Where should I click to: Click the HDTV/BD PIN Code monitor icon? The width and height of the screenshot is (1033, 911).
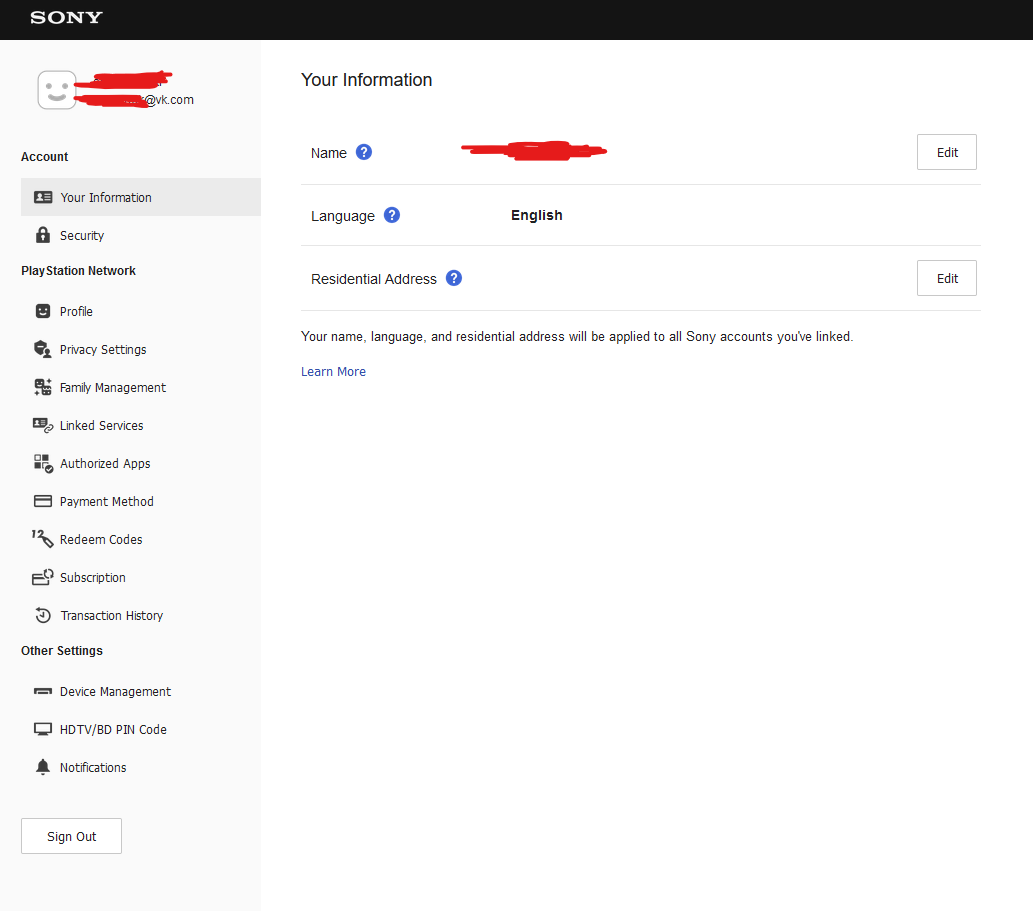43,729
